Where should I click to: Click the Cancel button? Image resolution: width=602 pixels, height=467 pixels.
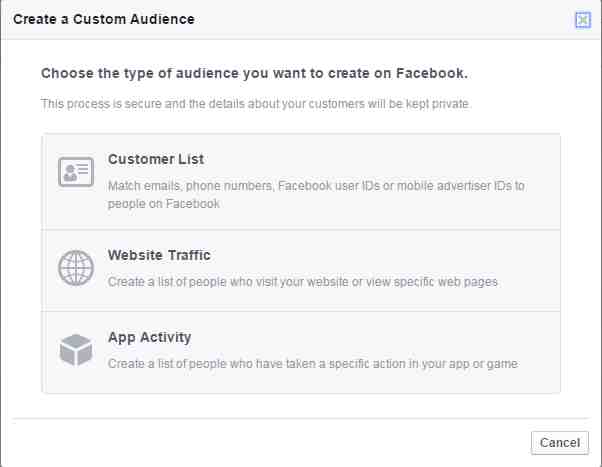[x=560, y=443]
